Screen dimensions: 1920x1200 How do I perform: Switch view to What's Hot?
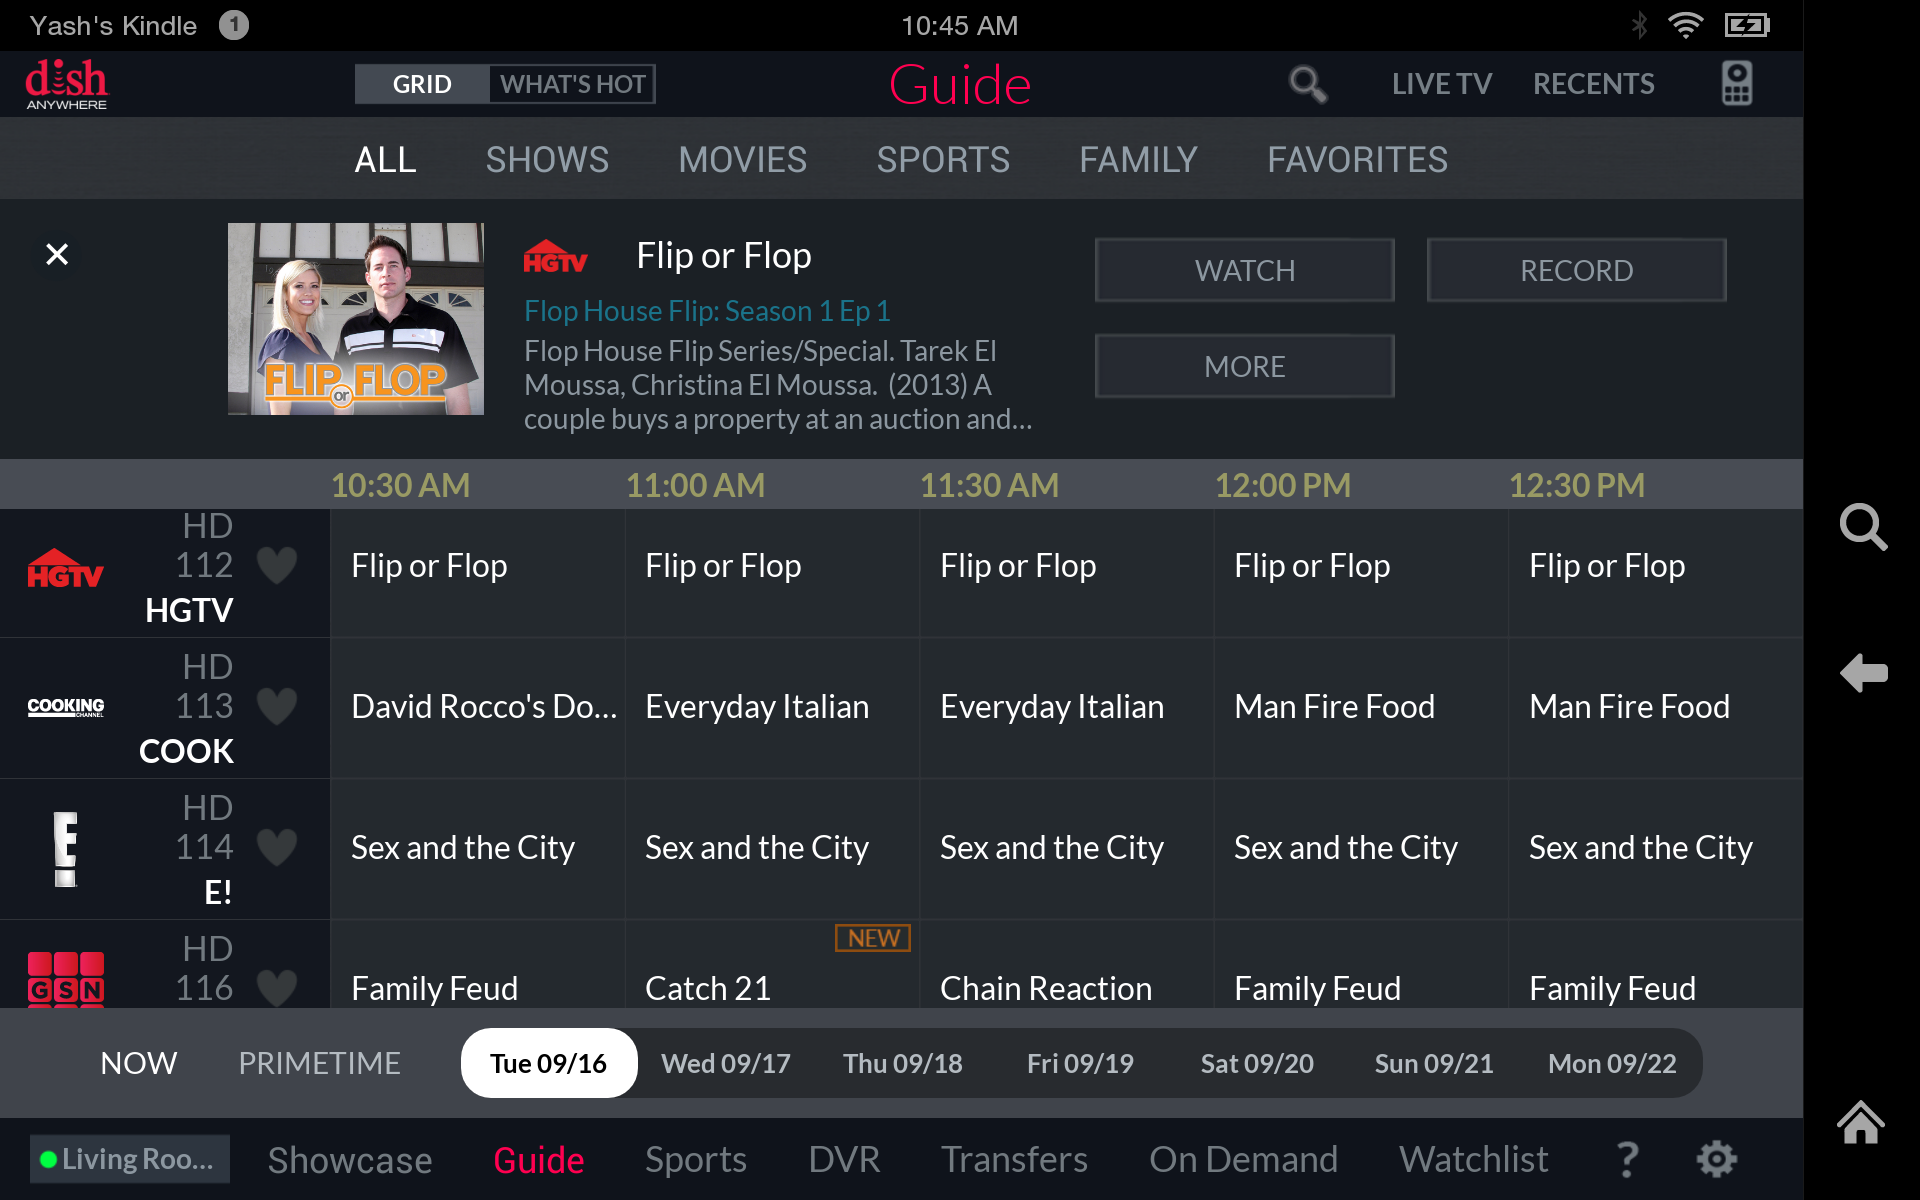tap(572, 85)
